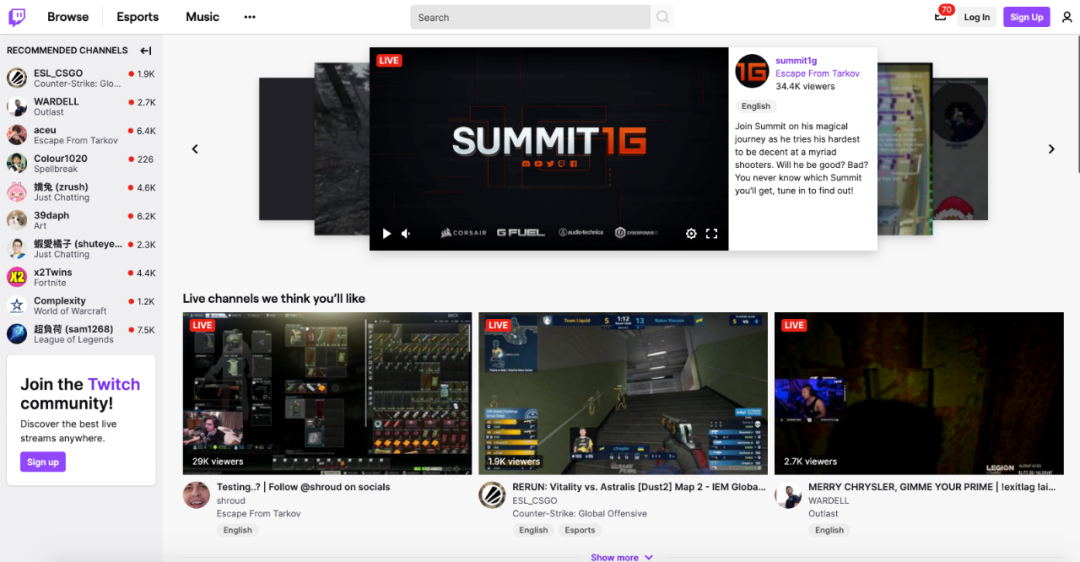Go to previous carousel stream
Image resolution: width=1080 pixels, height=562 pixels.
coord(195,149)
